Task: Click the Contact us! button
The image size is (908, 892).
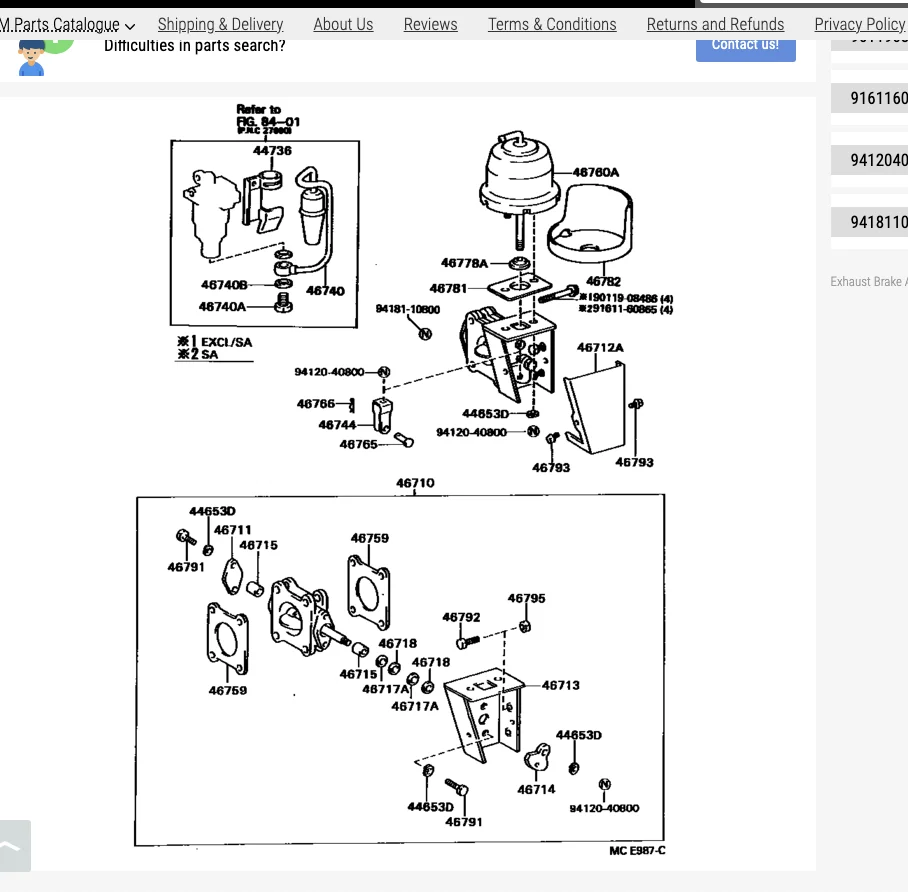Action: pos(745,49)
